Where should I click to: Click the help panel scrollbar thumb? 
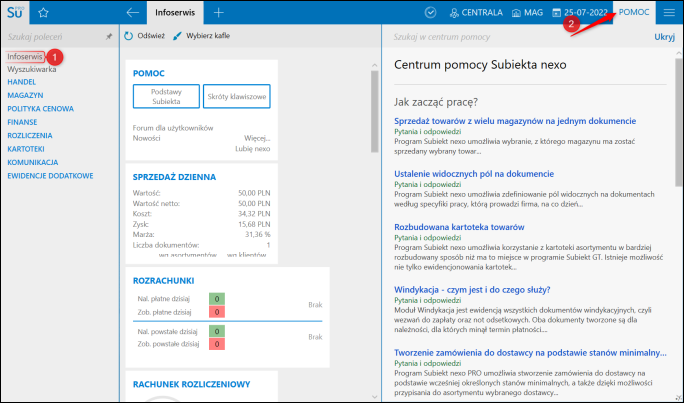coord(679,122)
